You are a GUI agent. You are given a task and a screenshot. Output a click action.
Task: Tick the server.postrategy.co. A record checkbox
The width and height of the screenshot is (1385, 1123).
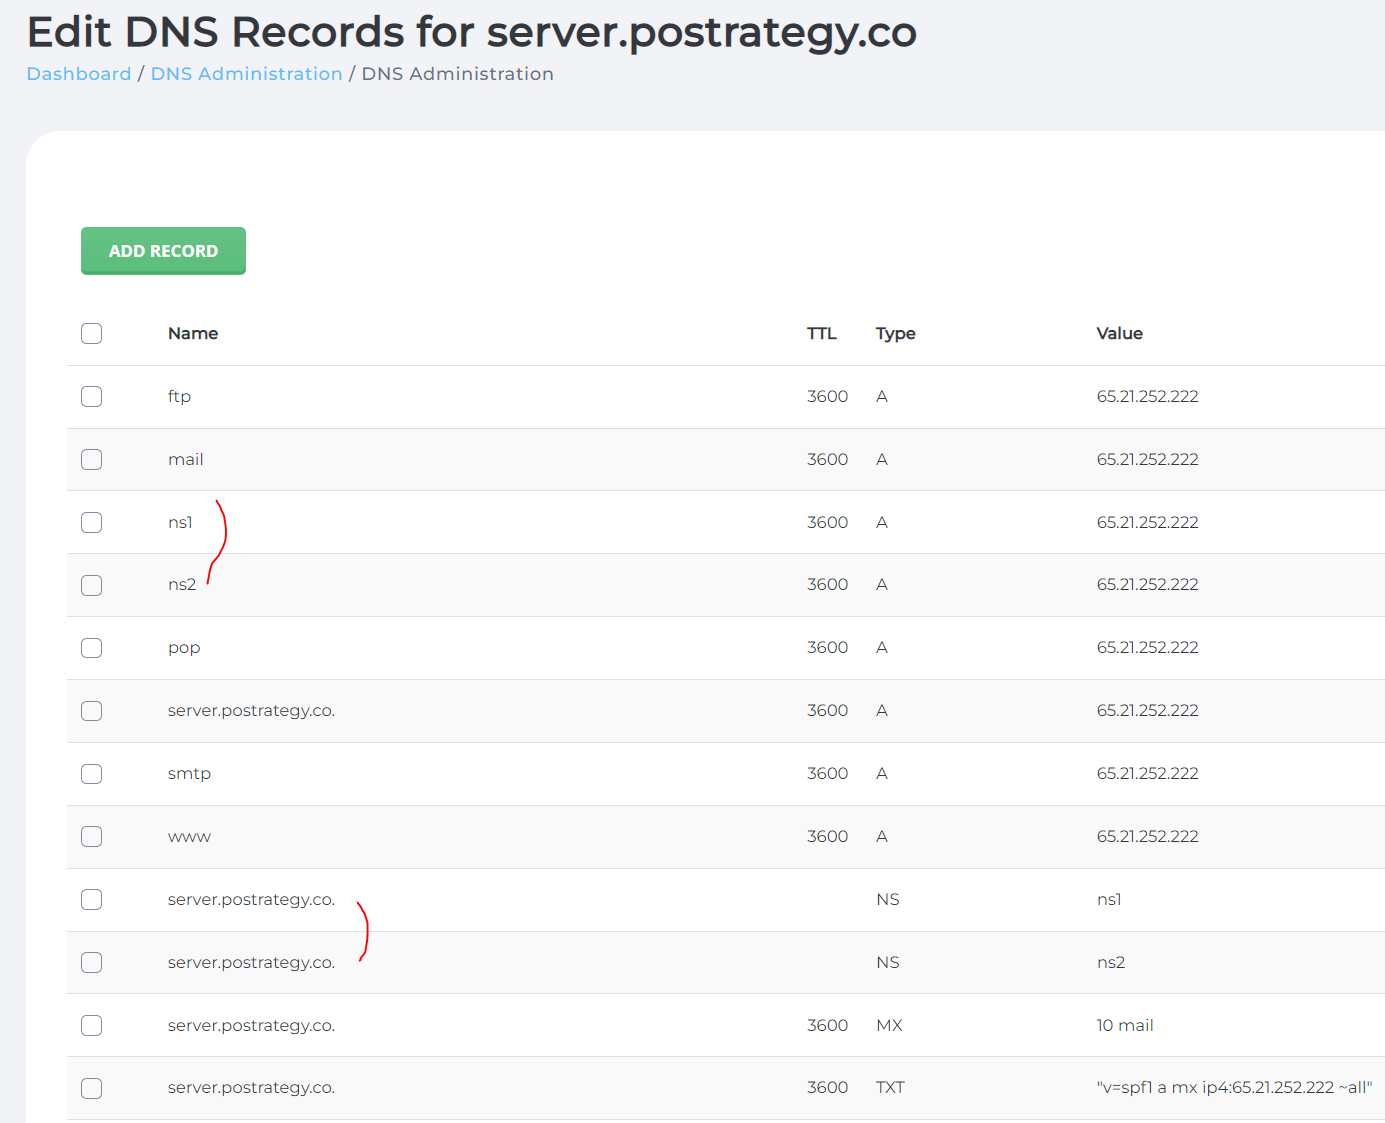[x=92, y=711]
